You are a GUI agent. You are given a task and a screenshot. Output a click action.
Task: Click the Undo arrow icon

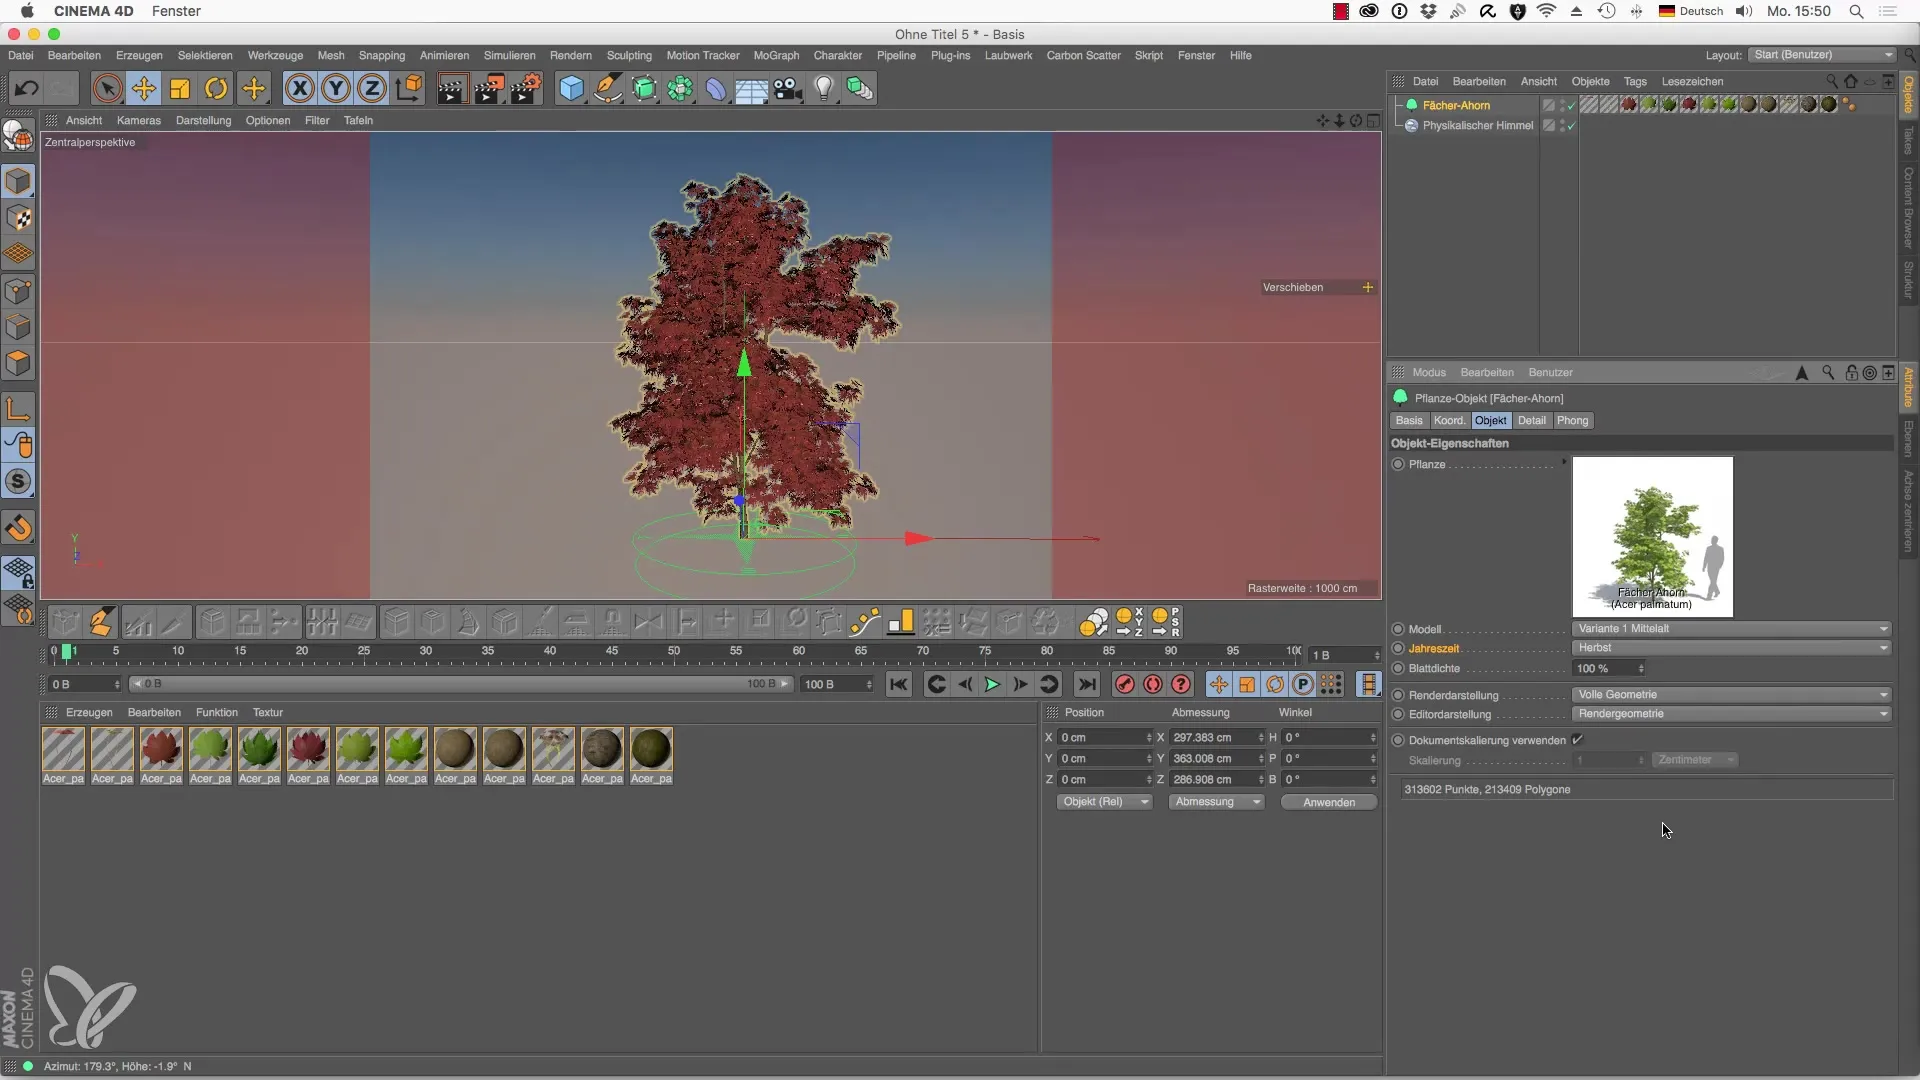(26, 89)
